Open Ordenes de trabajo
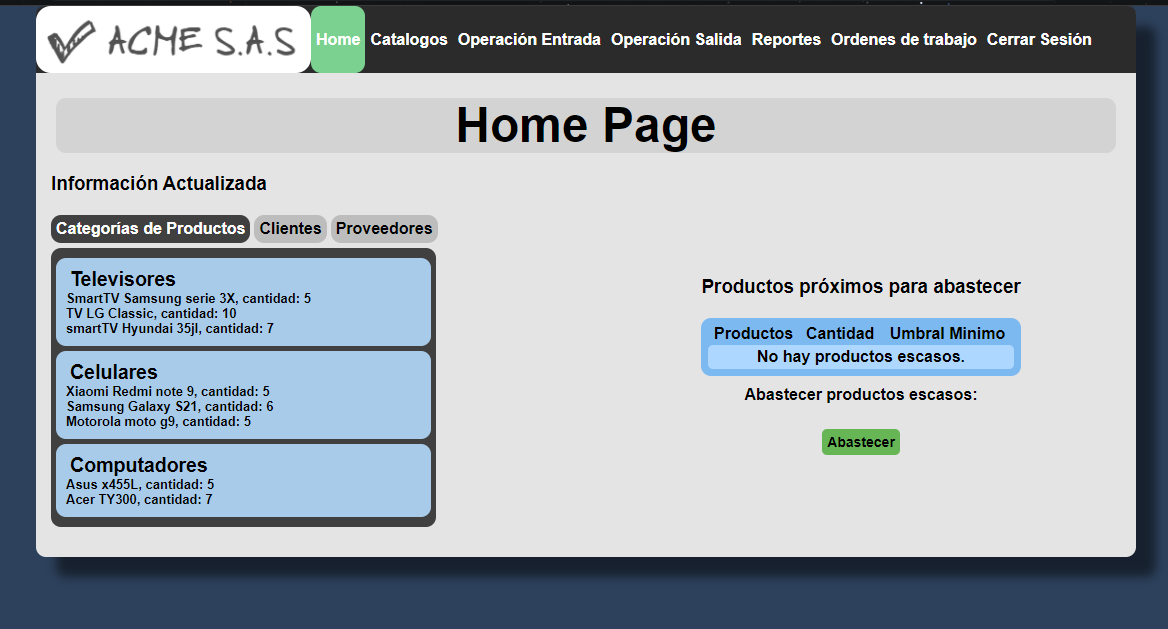 904,39
